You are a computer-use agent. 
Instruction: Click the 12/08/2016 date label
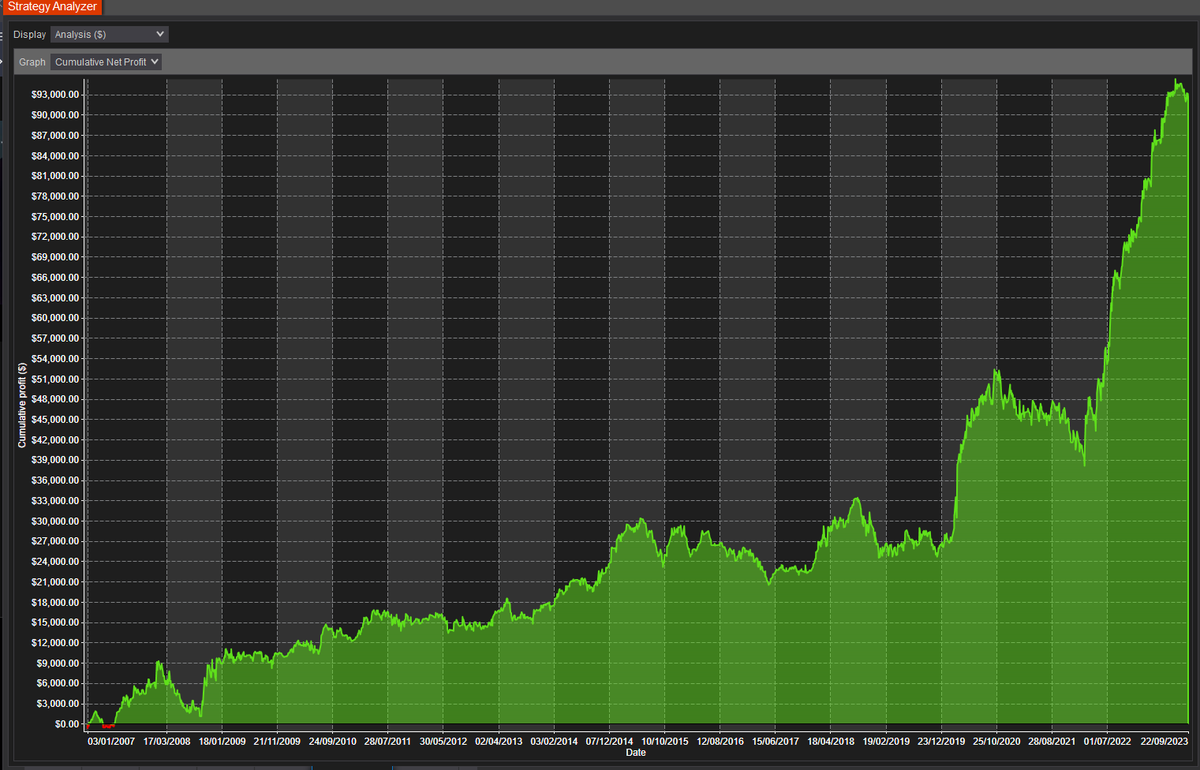(x=720, y=741)
